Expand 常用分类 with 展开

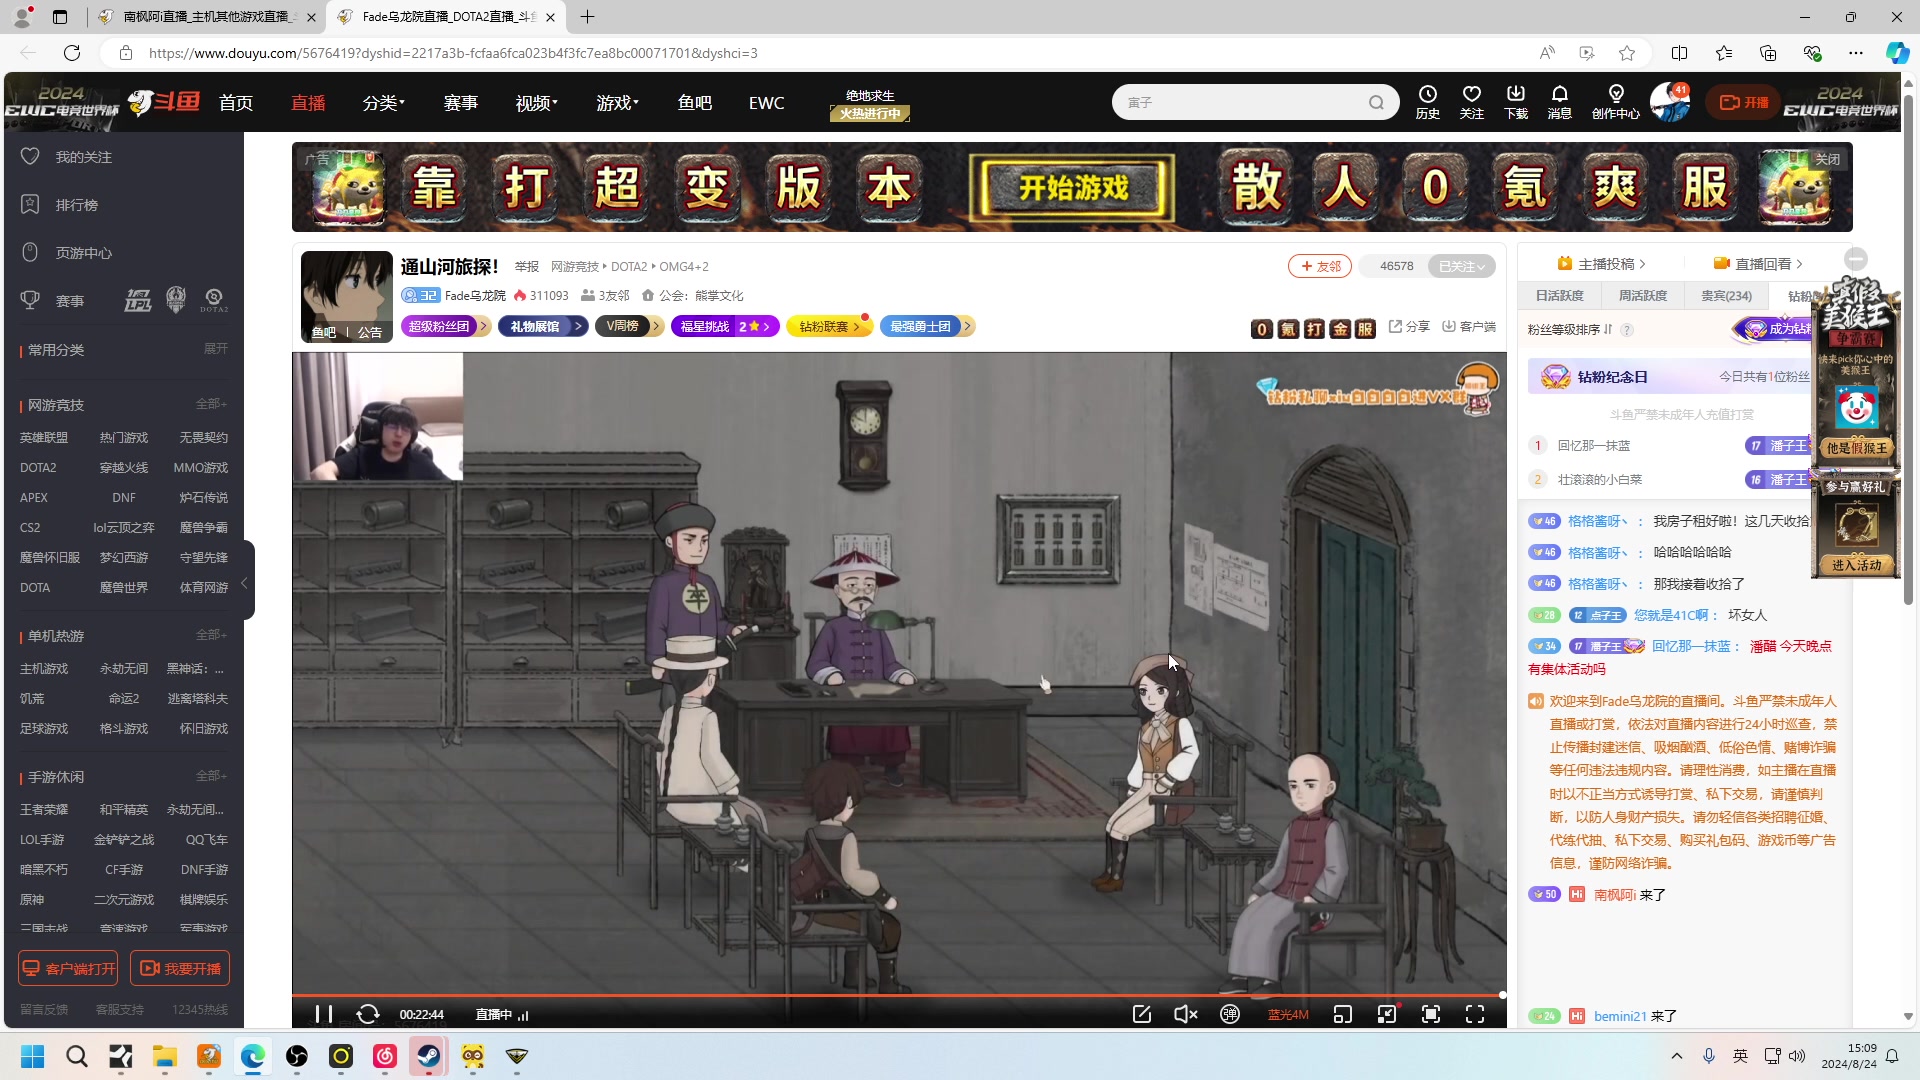(216, 349)
